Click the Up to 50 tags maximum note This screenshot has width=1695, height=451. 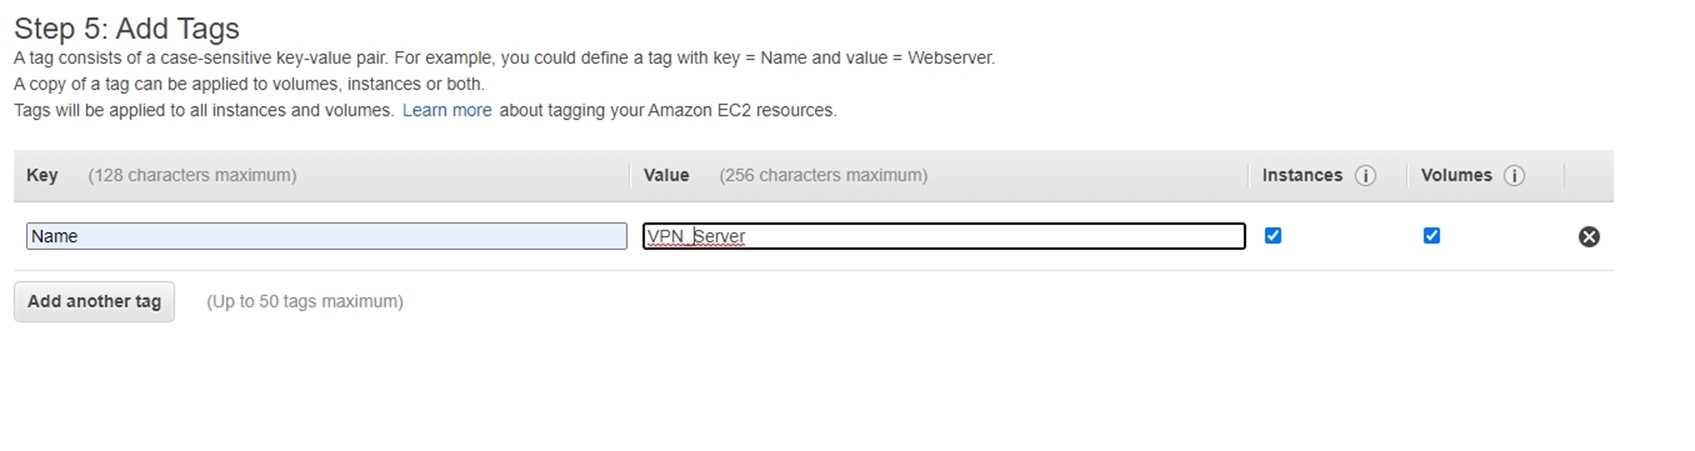pos(305,301)
